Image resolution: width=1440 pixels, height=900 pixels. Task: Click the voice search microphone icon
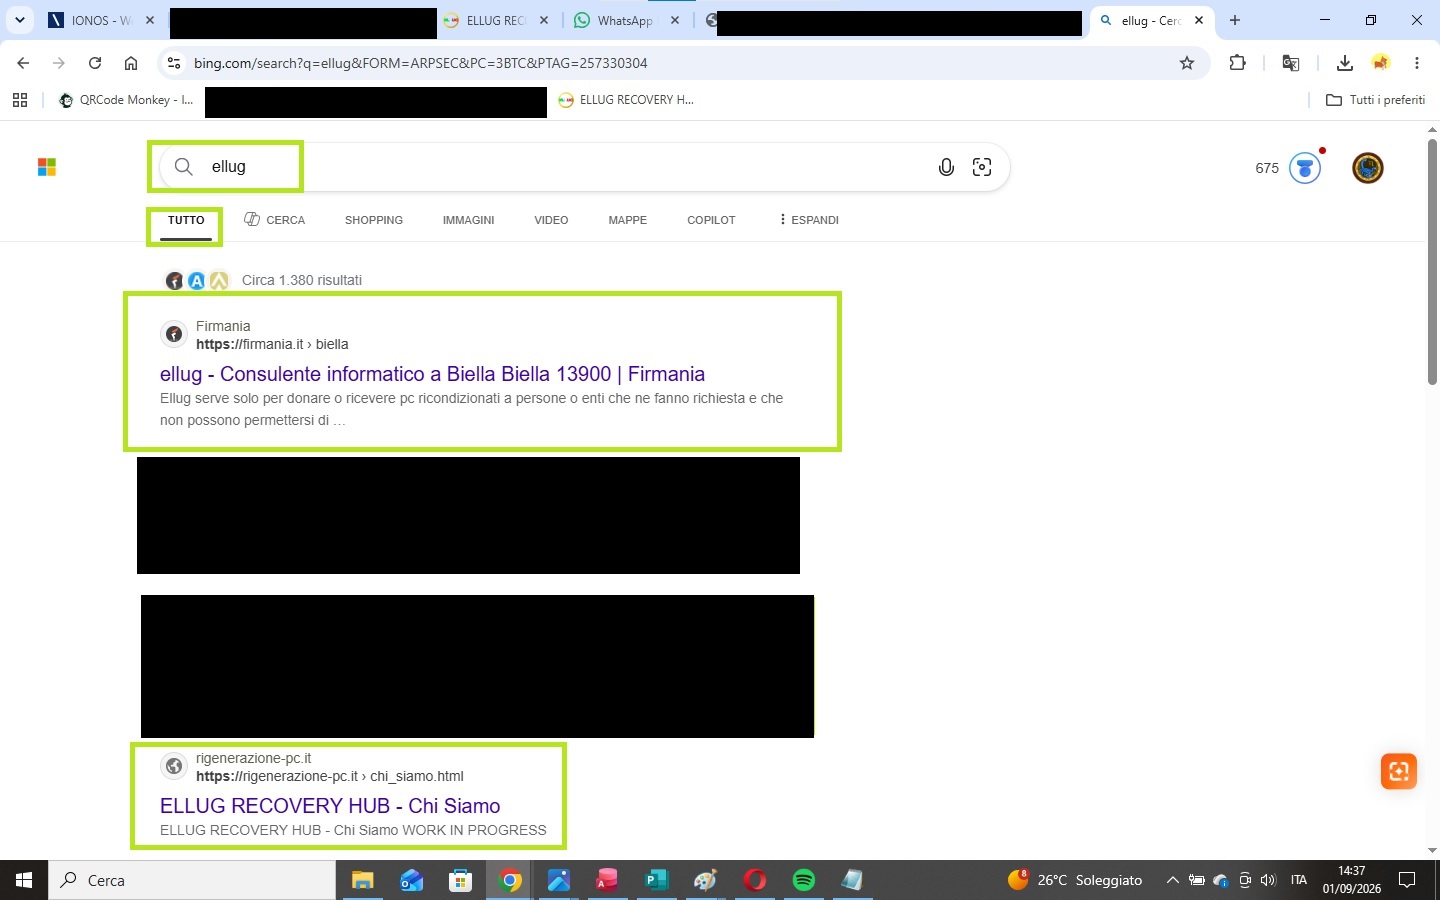(946, 167)
